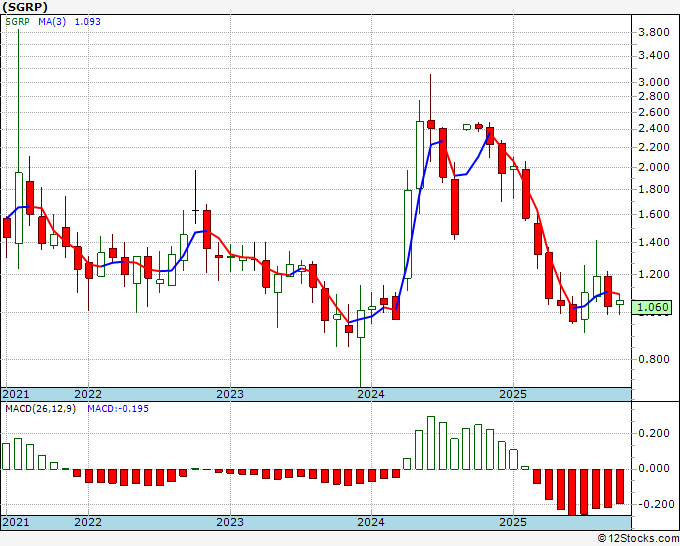The image size is (680, 546).
Task: Click 2021 on the MACD panel timeline
Action: tap(17, 522)
